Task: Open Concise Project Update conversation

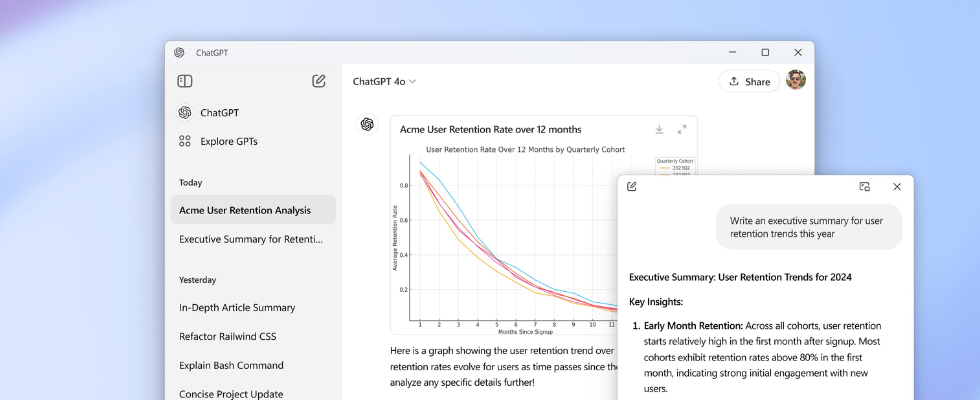Action: pyautogui.click(x=231, y=393)
